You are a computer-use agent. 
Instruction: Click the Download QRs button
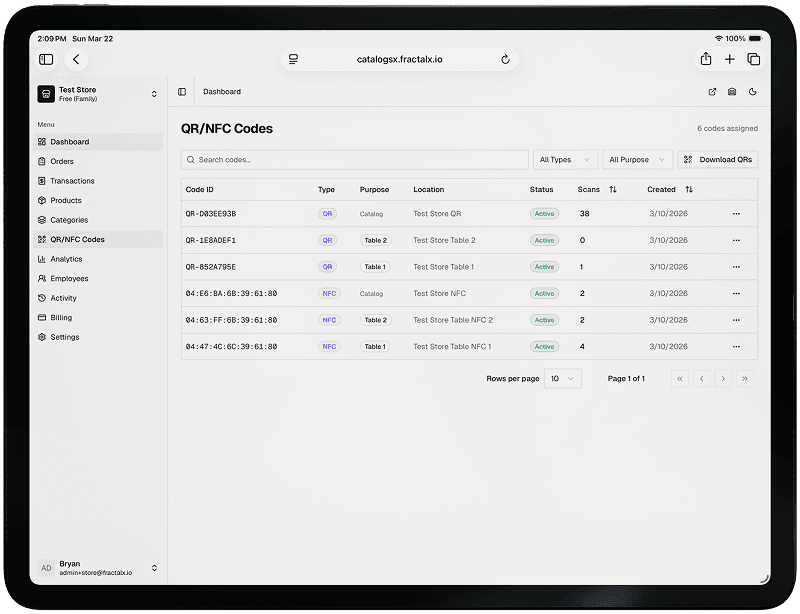pyautogui.click(x=717, y=160)
